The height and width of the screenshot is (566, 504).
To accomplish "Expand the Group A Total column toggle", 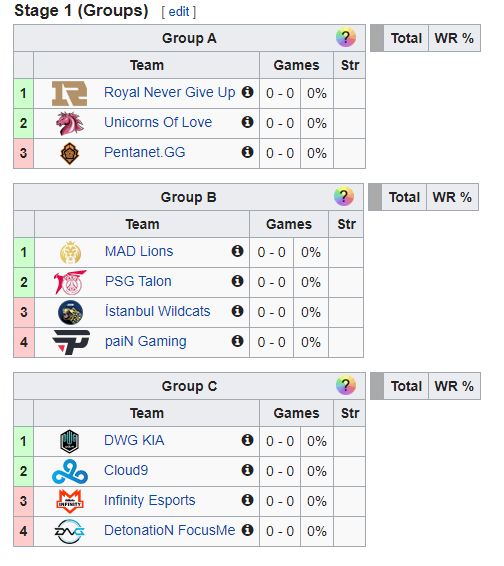I will pos(406,38).
